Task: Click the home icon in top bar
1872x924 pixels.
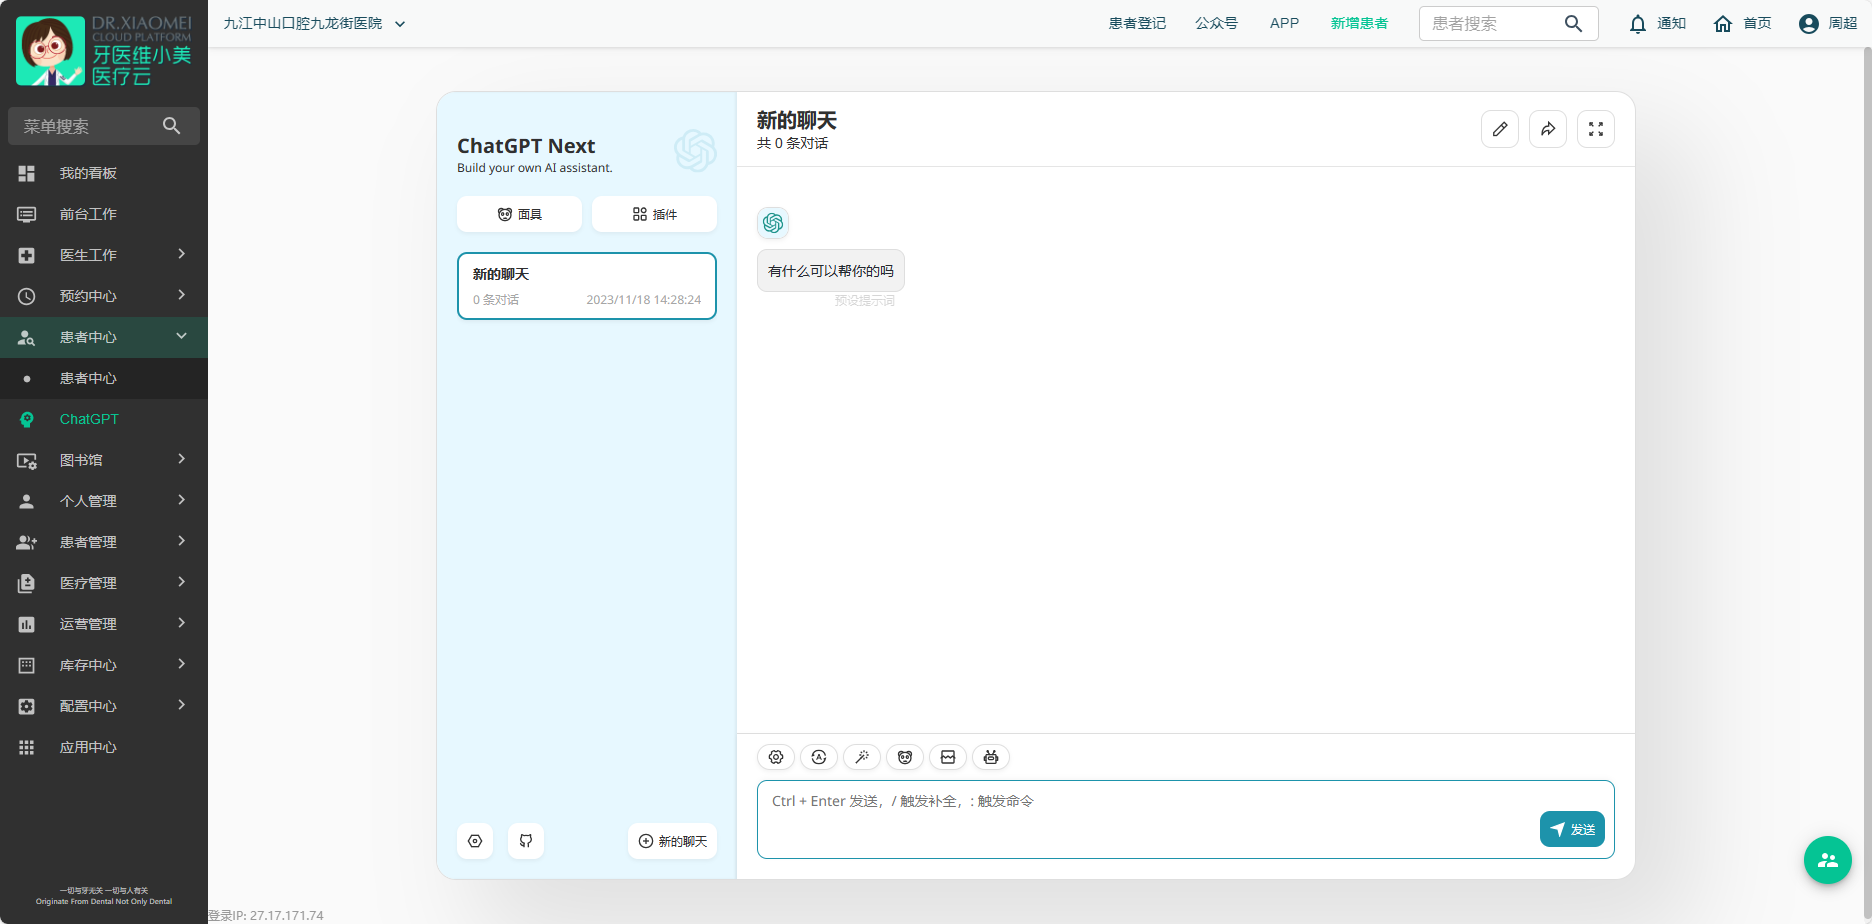Action: (x=1723, y=24)
